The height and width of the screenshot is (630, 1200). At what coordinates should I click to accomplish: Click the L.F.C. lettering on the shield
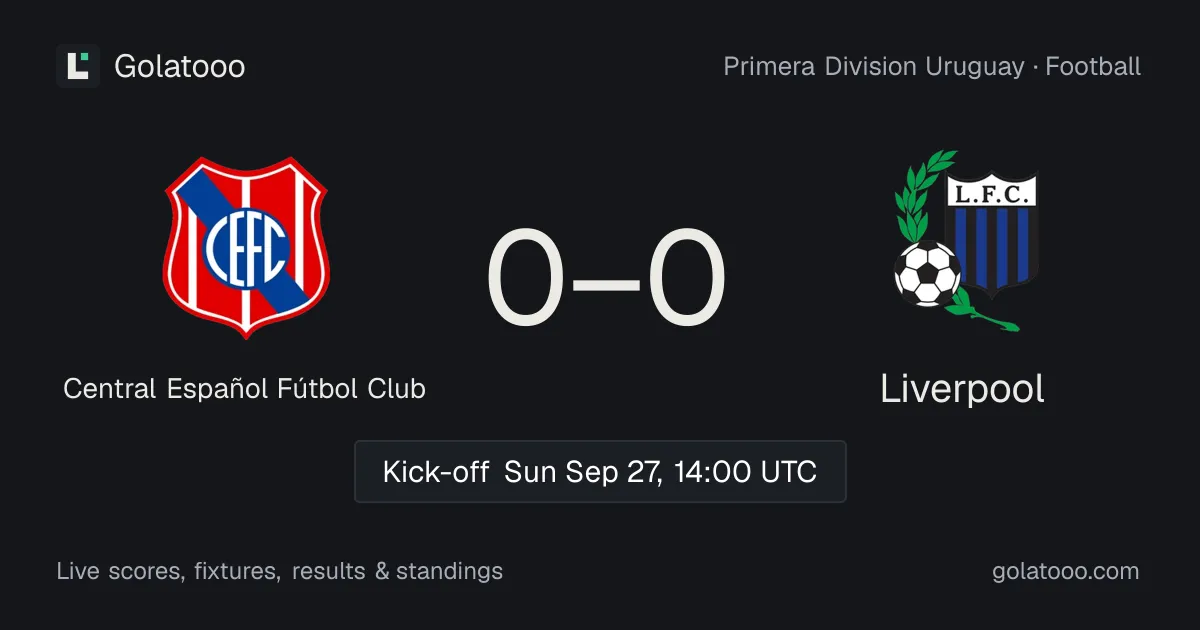(x=991, y=195)
